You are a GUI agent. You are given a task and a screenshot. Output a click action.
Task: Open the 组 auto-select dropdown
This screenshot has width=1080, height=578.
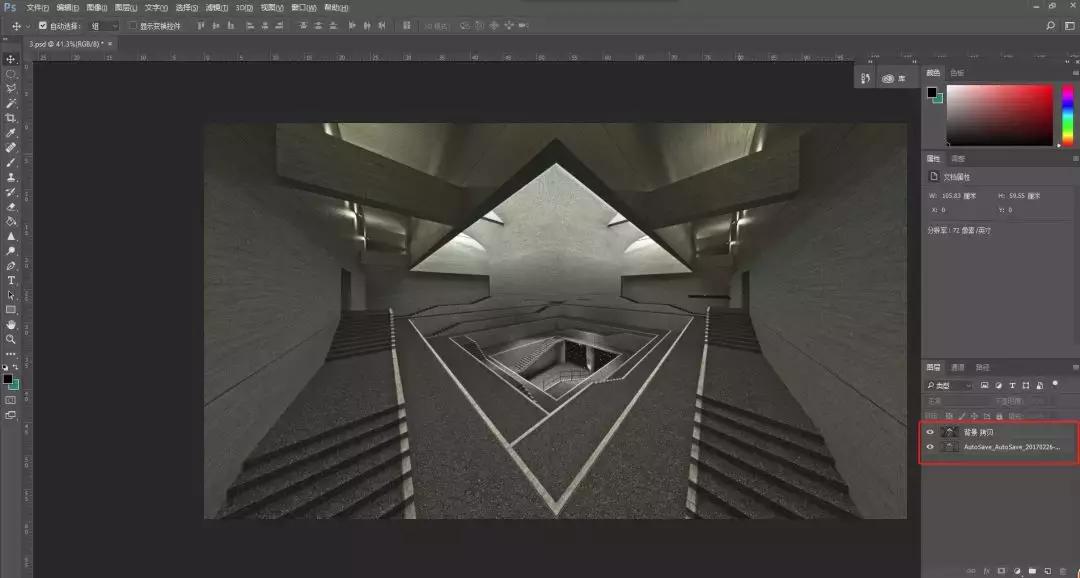103,25
